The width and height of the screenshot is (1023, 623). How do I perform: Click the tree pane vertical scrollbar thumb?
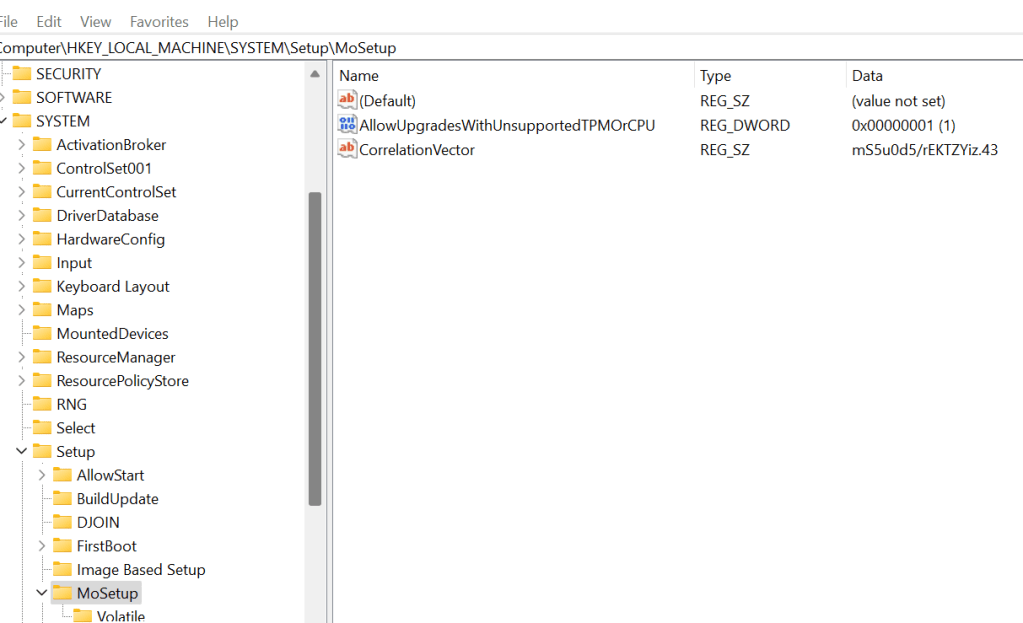[315, 348]
